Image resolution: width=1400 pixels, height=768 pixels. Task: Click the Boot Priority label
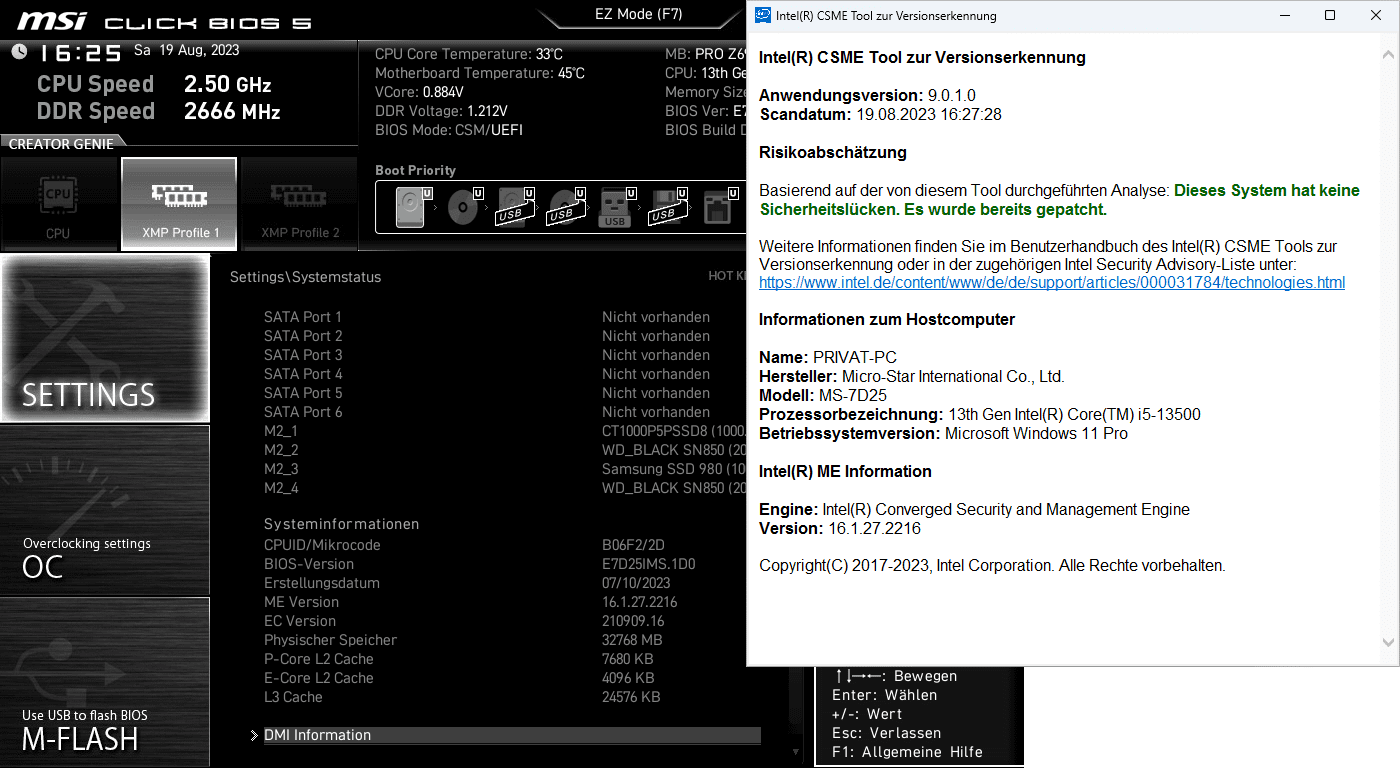[415, 171]
